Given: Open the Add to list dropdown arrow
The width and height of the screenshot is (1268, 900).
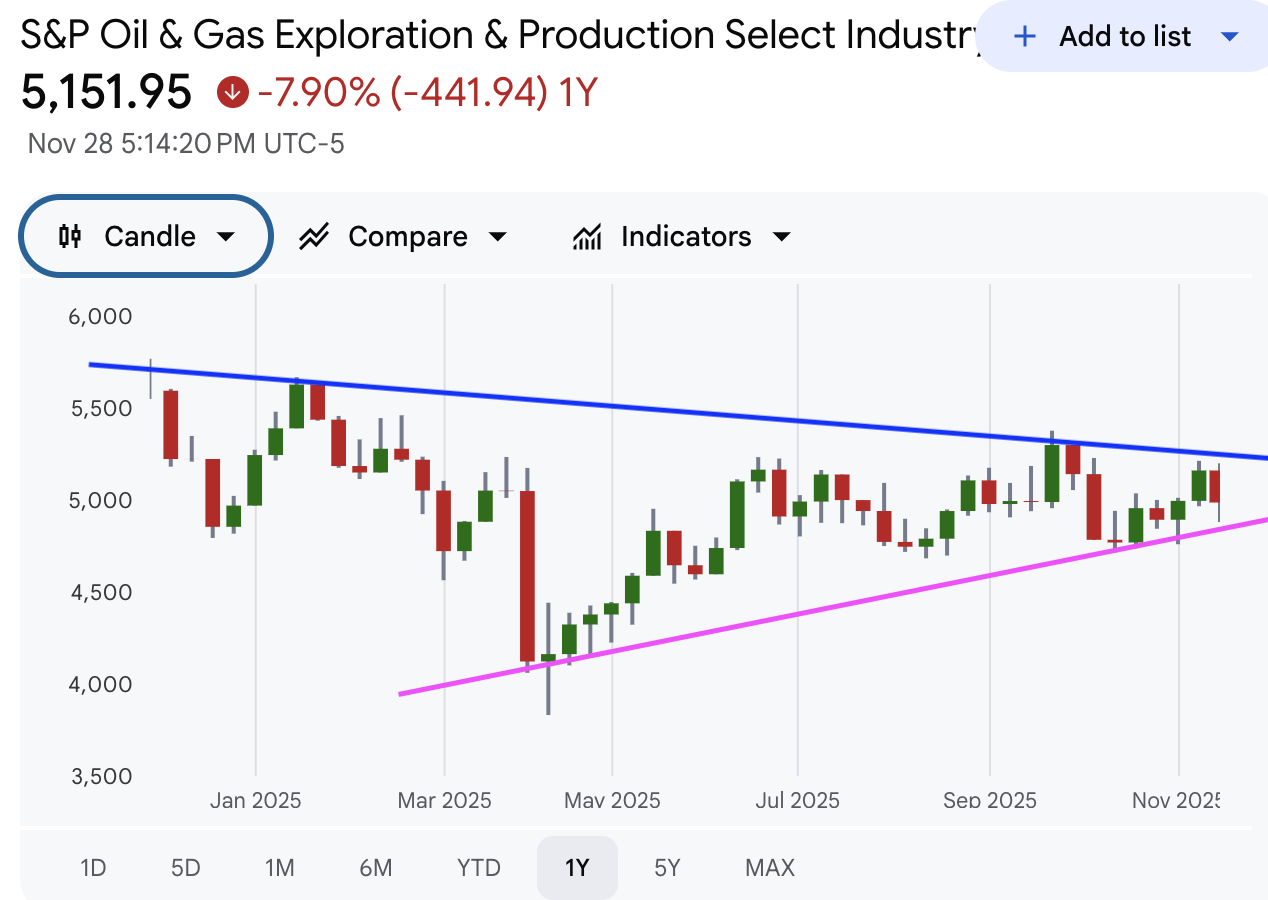Looking at the screenshot, I should point(1230,37).
